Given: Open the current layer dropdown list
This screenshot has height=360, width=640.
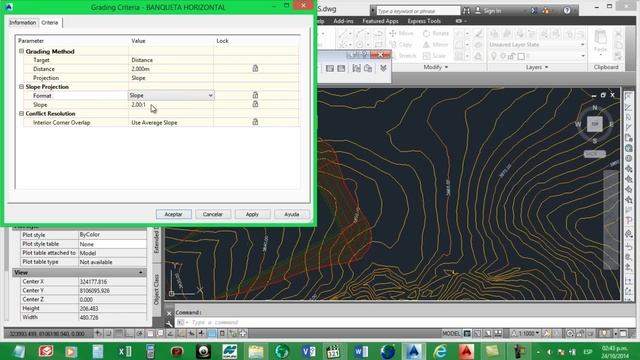Looking at the screenshot, I should coord(582,56).
